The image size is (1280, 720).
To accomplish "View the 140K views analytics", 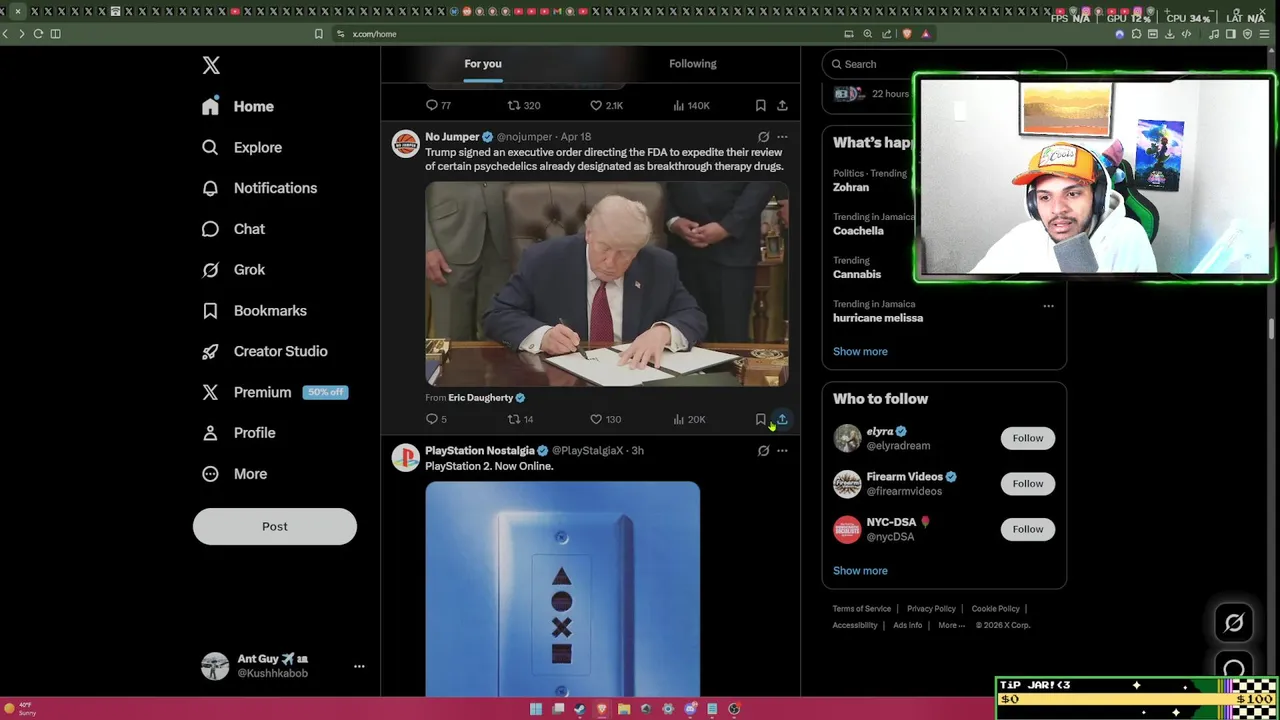I will (x=691, y=105).
